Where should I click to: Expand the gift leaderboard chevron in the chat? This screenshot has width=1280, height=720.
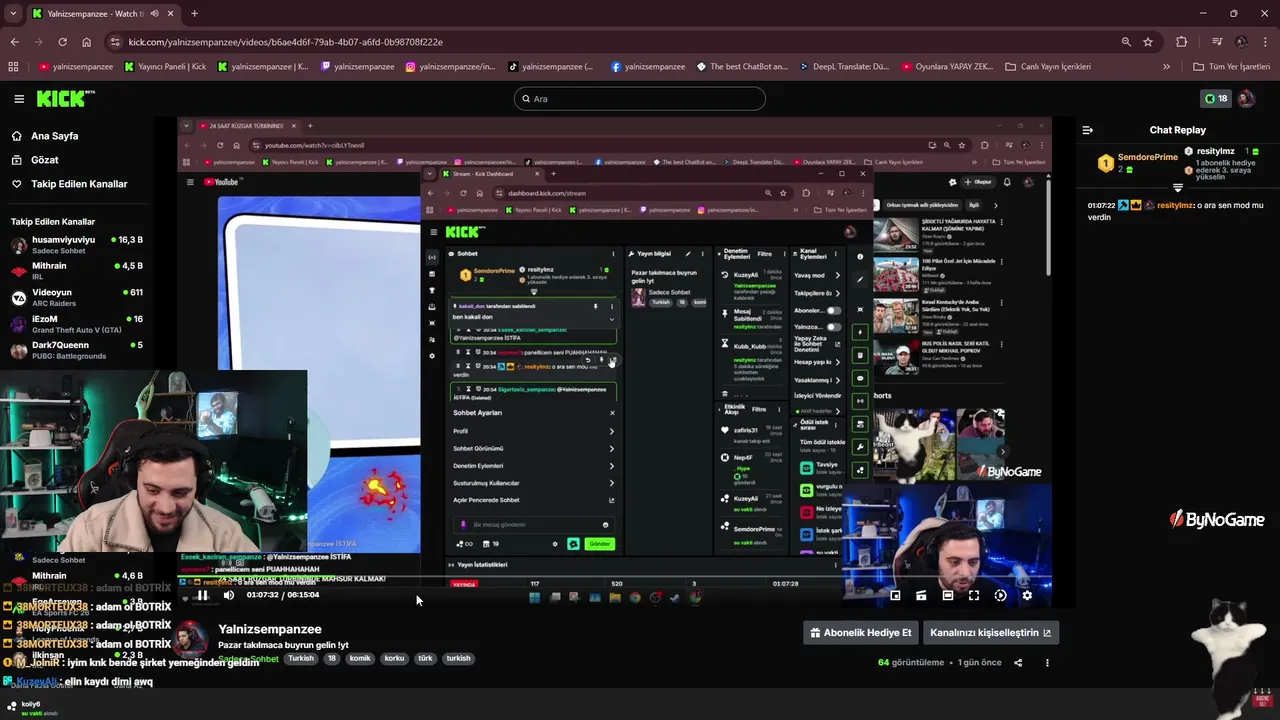(1178, 187)
